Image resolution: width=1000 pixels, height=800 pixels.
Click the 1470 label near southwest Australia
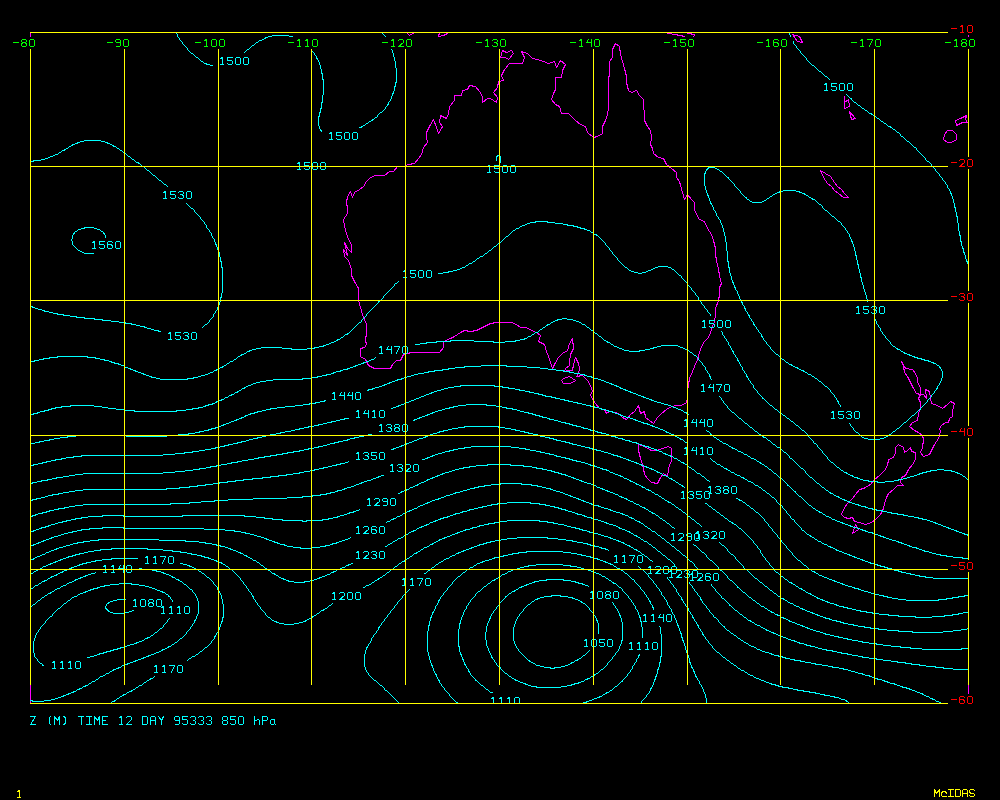pos(392,351)
